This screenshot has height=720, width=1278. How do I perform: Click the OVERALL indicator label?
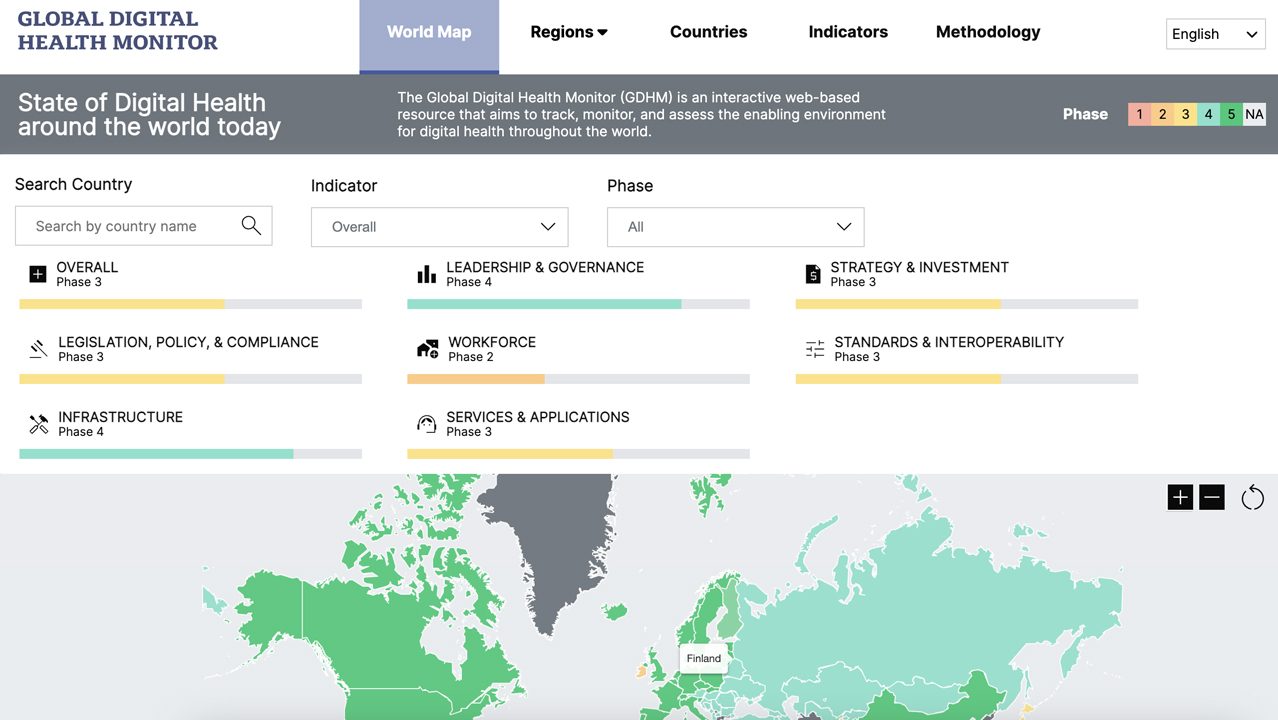[87, 267]
